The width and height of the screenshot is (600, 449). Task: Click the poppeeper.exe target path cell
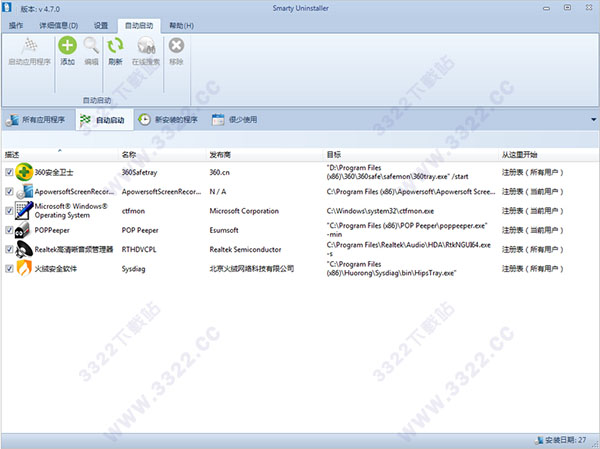pos(406,230)
